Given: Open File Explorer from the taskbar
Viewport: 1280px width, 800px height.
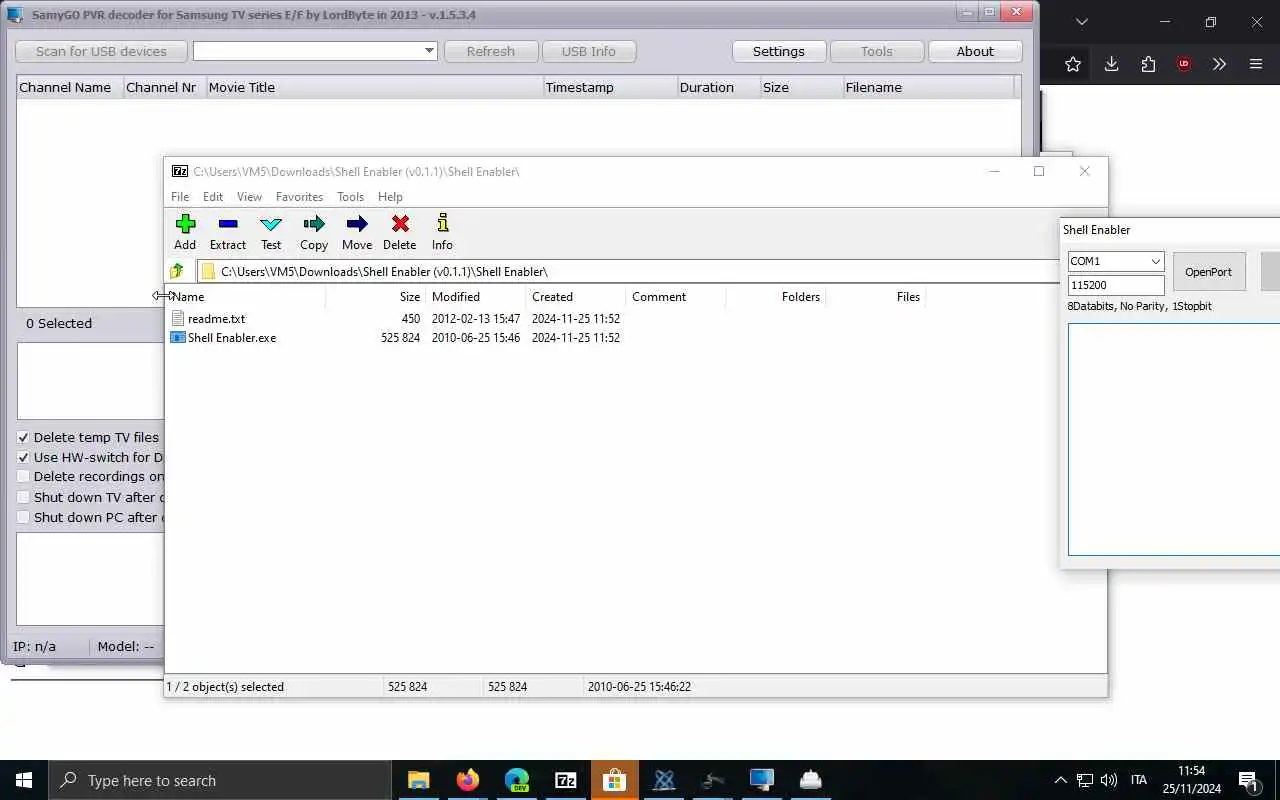Looking at the screenshot, I should click(418, 780).
